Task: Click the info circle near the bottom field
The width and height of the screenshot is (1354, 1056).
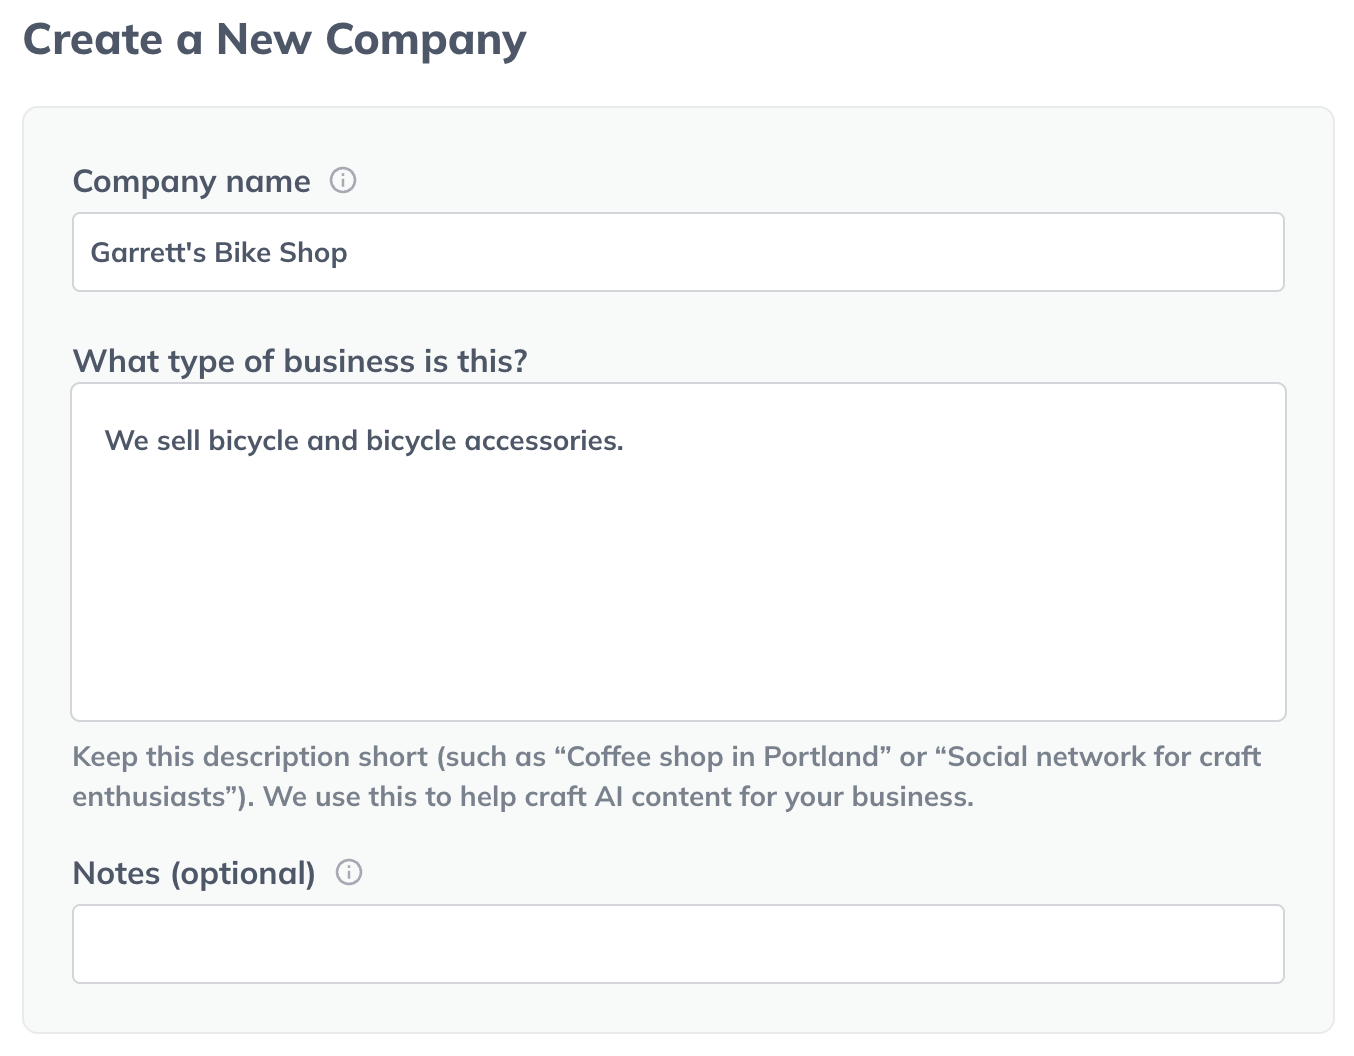Action: point(349,872)
